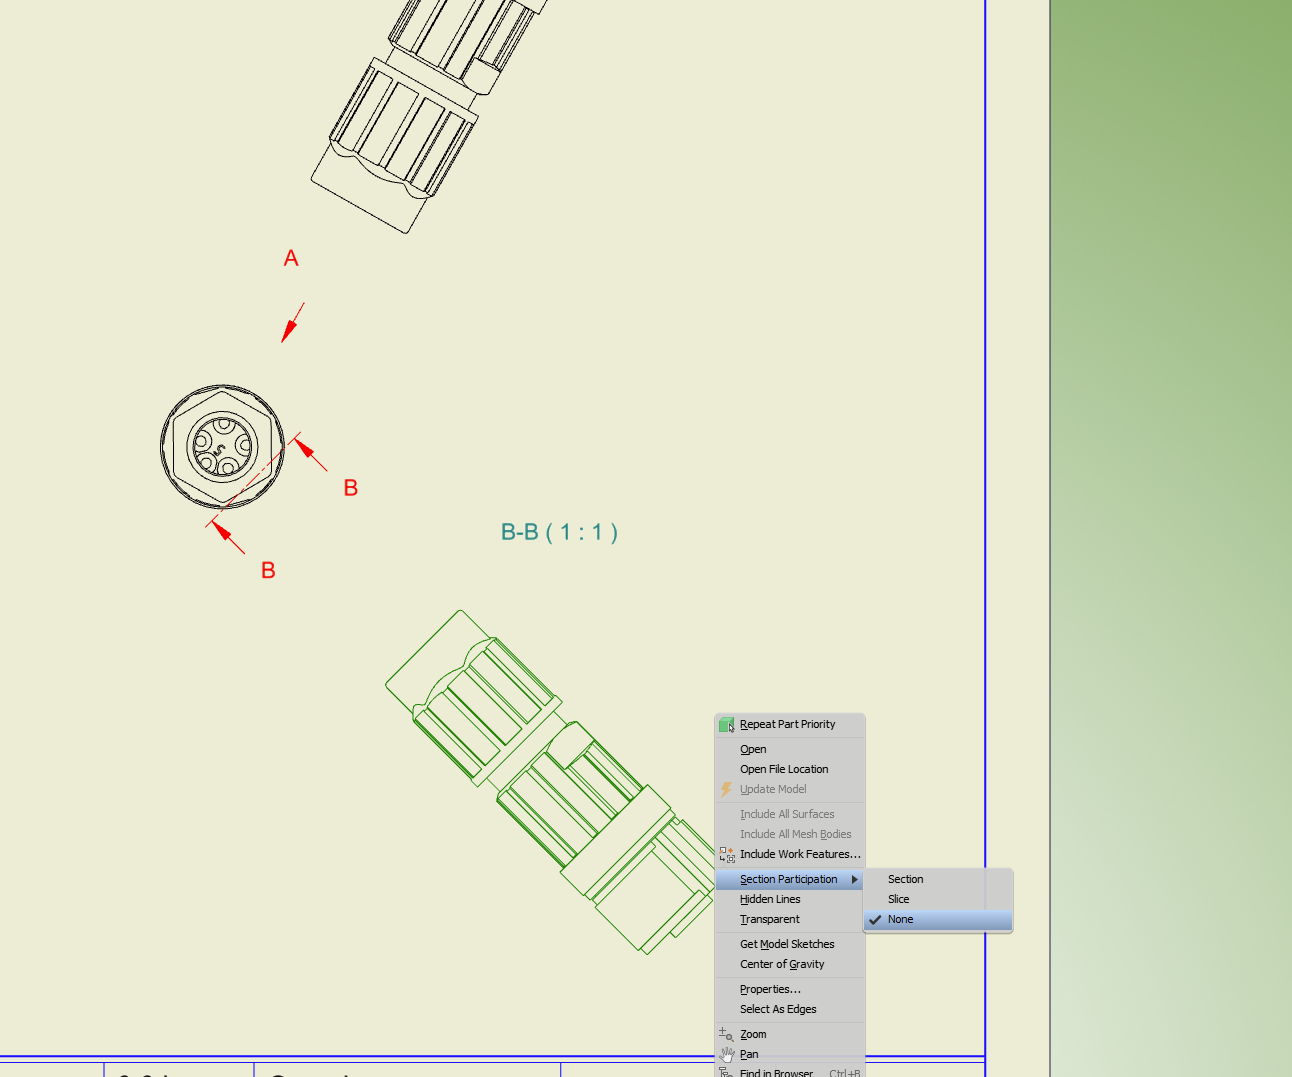Enable Transparent display for the part
The width and height of the screenshot is (1292, 1077).
[x=769, y=919]
